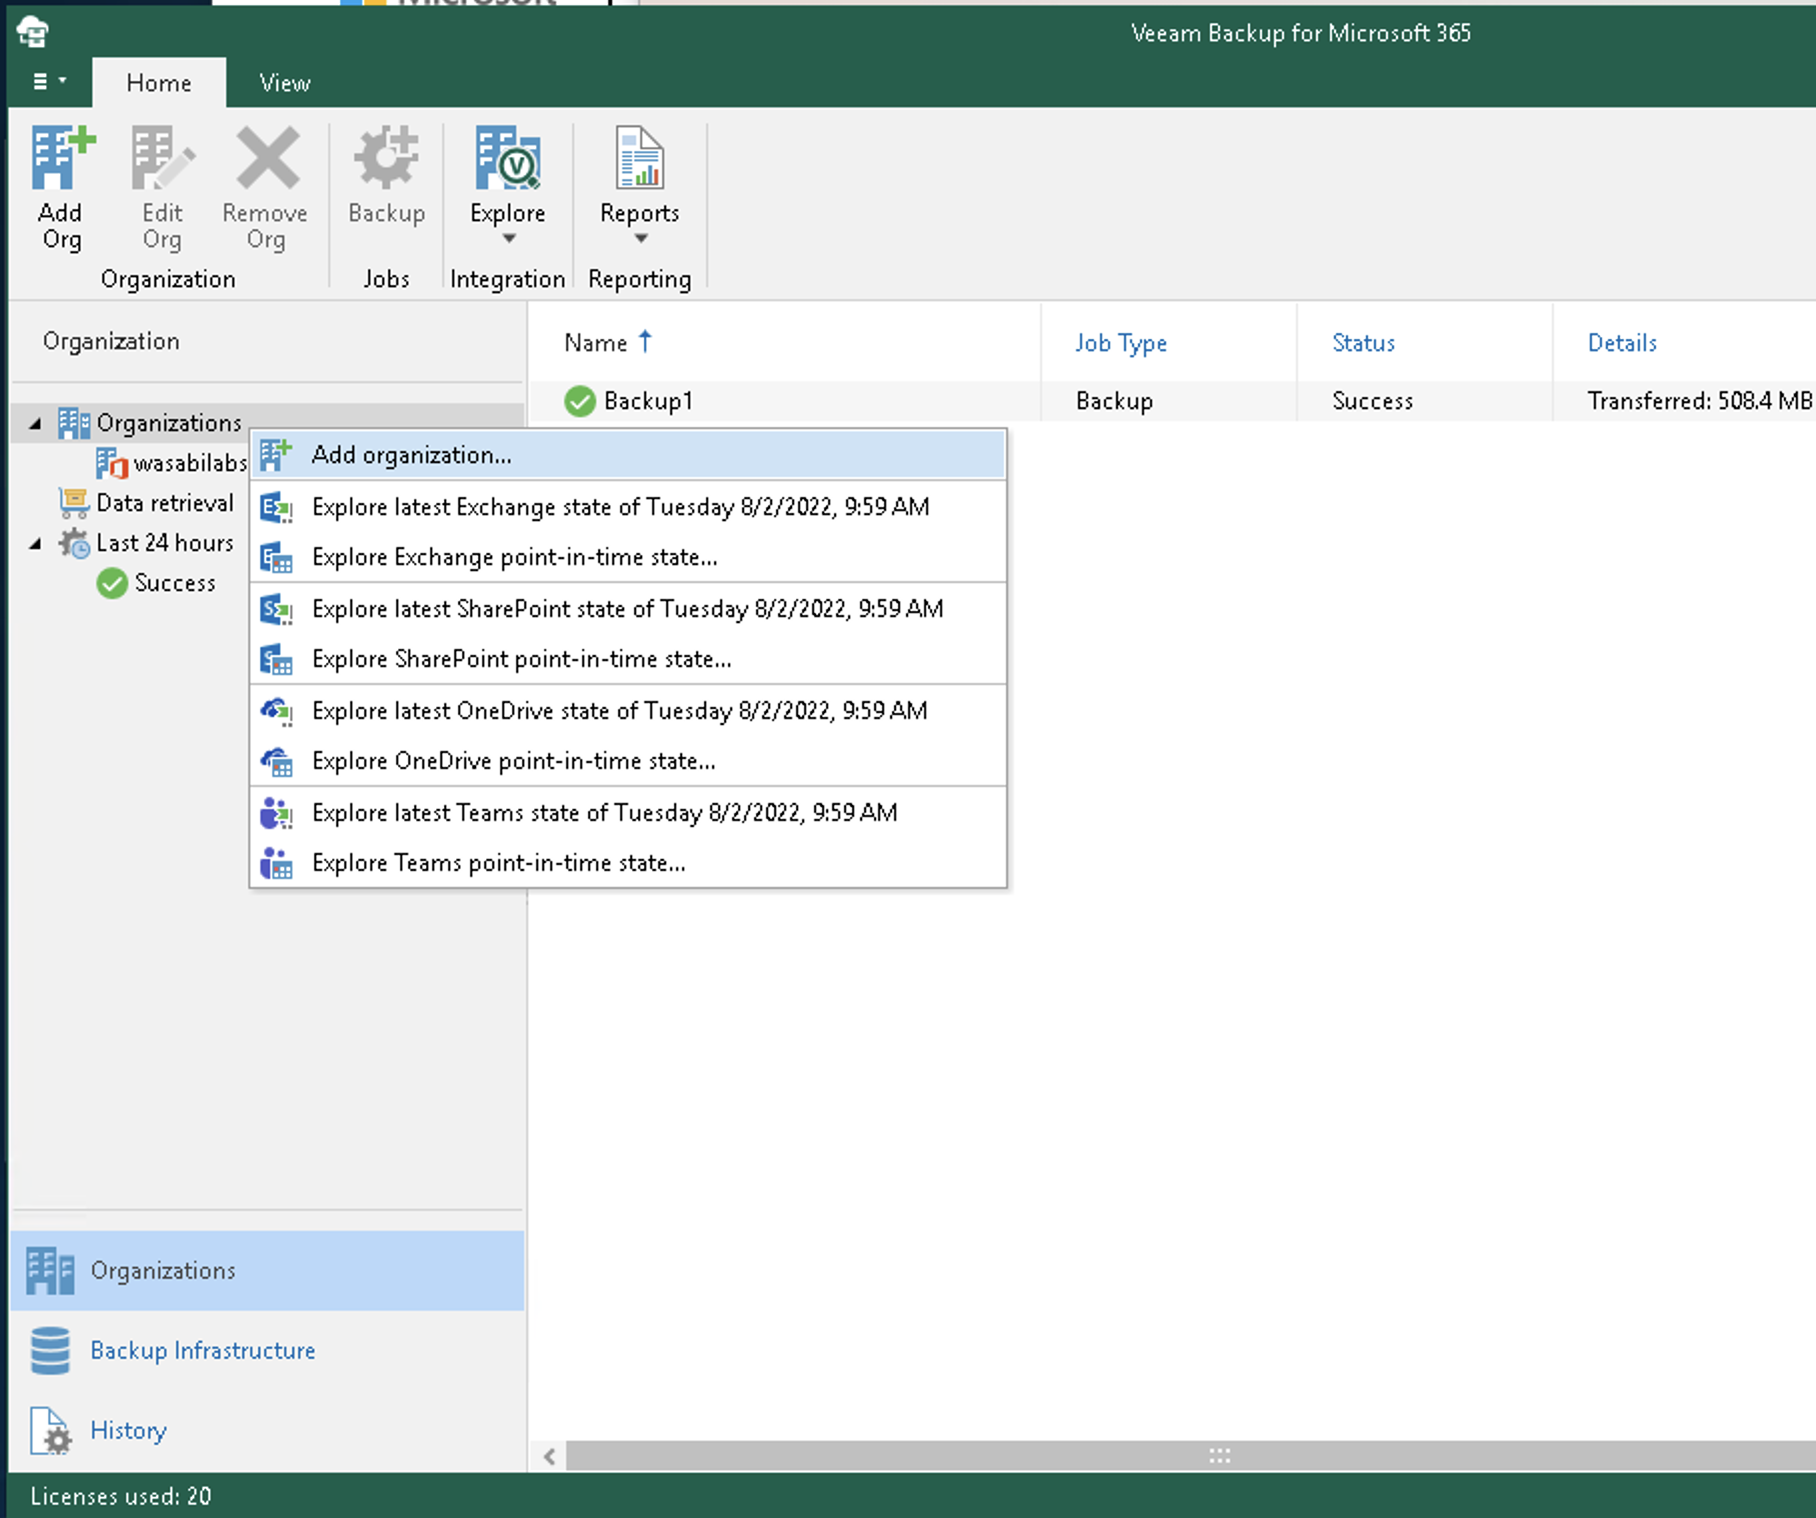Click the Edit Org ribbon icon
This screenshot has width=1816, height=1518.
162,158
